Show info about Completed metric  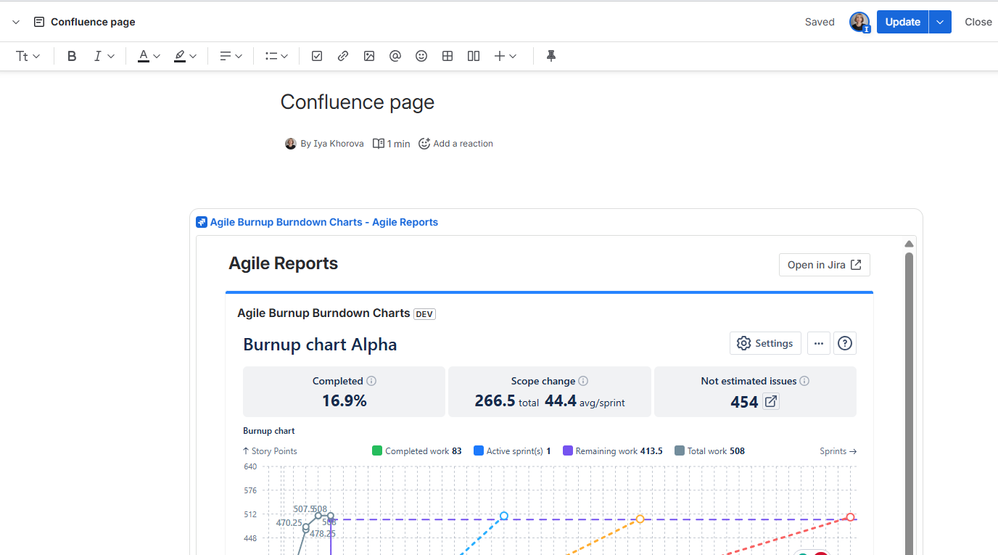(x=372, y=381)
